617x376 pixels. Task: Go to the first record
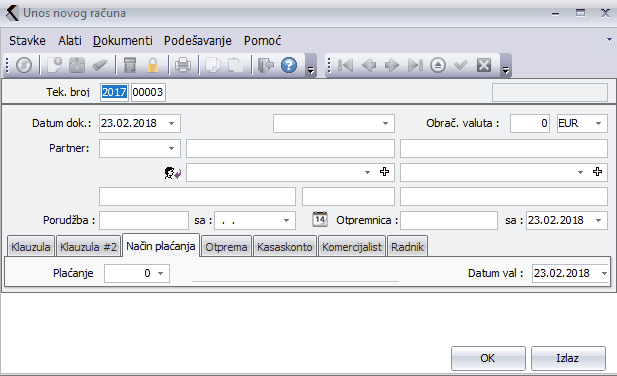click(x=345, y=65)
